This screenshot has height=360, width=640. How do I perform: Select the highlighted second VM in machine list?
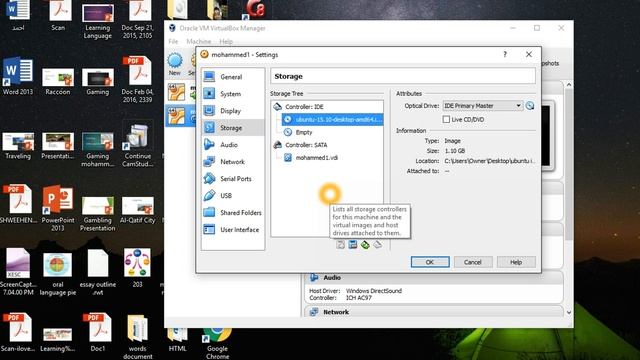(180, 116)
